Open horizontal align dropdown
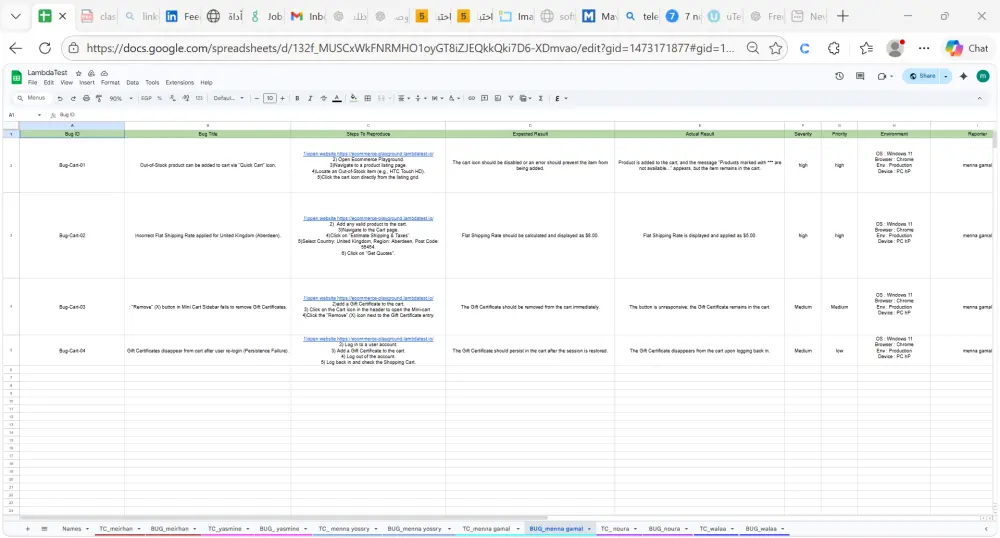This screenshot has width=1000, height=538. [x=403, y=99]
